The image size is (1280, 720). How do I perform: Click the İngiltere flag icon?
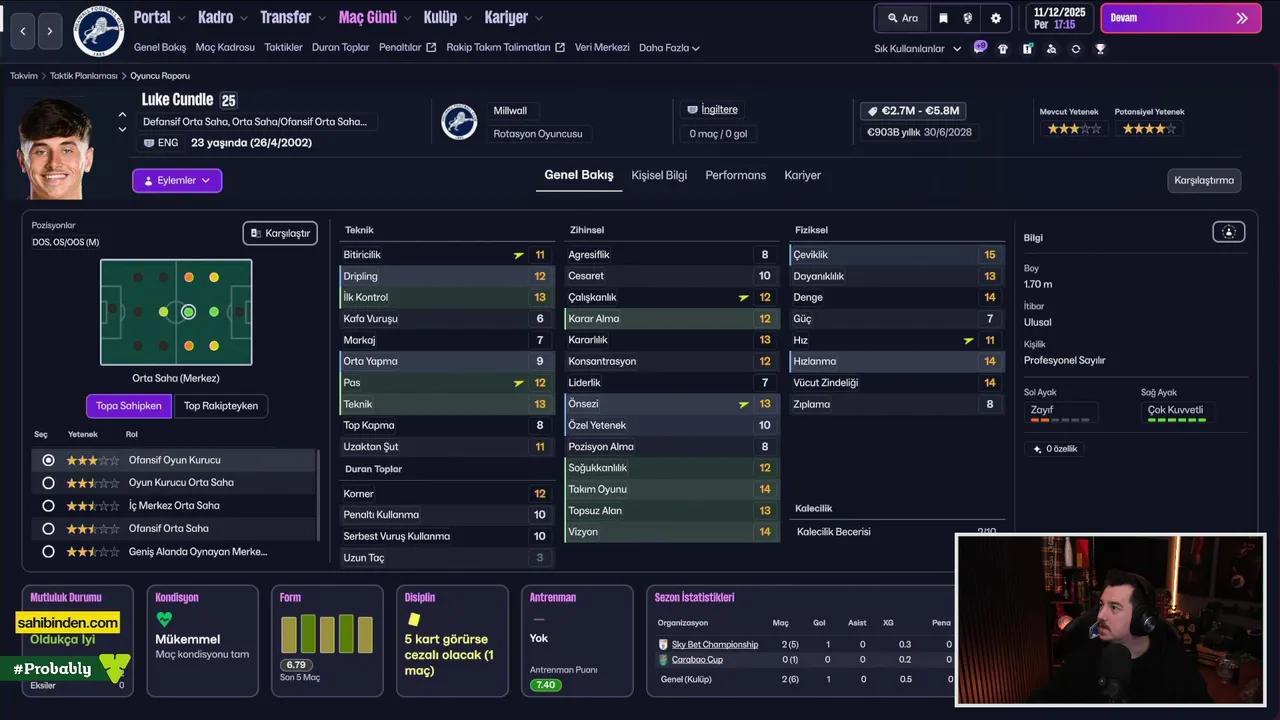pyautogui.click(x=692, y=109)
